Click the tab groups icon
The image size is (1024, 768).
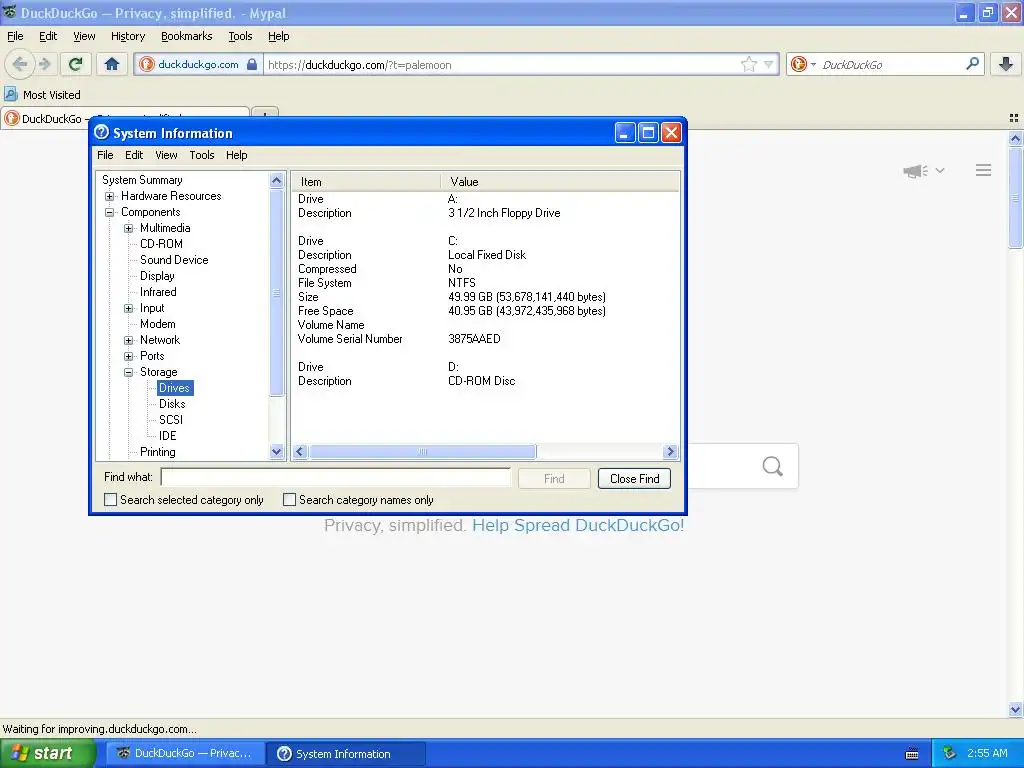[1014, 118]
